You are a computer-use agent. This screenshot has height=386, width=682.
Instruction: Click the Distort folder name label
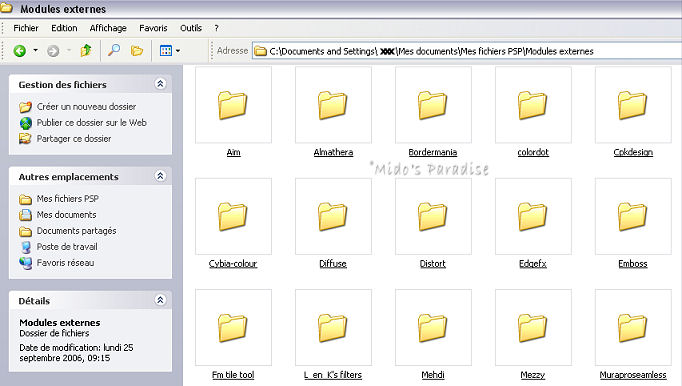click(433, 264)
